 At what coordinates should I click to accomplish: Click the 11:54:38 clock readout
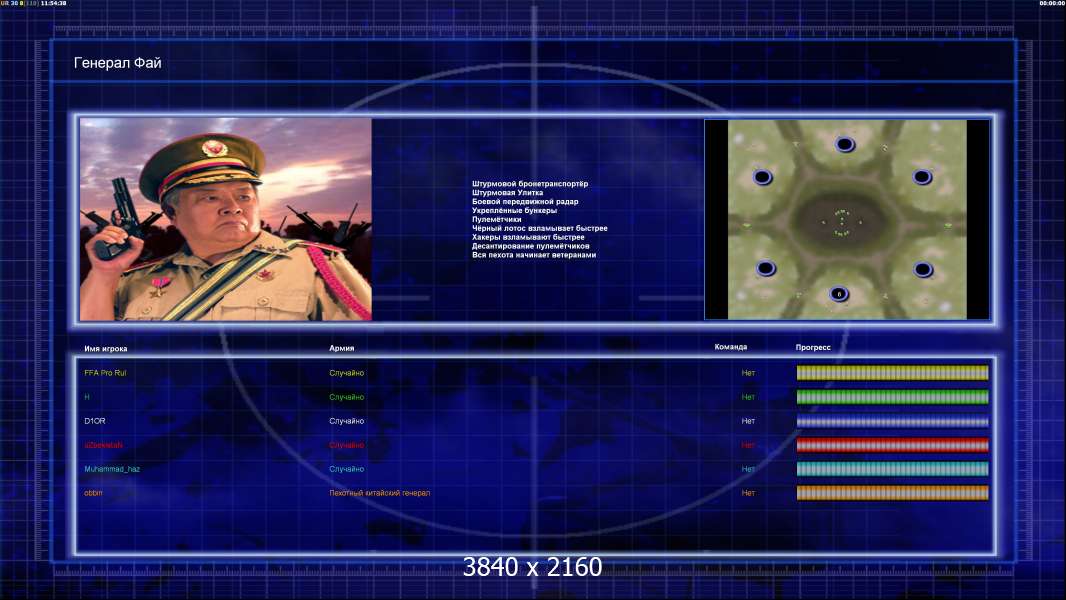[54, 3]
